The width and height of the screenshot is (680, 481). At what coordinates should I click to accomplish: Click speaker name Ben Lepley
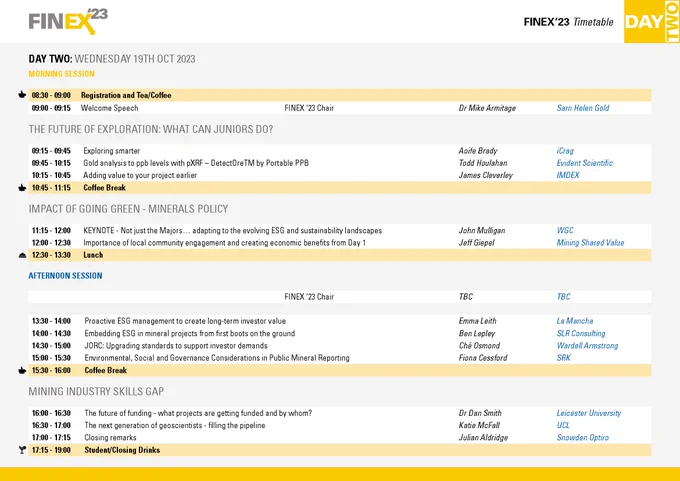[477, 334]
